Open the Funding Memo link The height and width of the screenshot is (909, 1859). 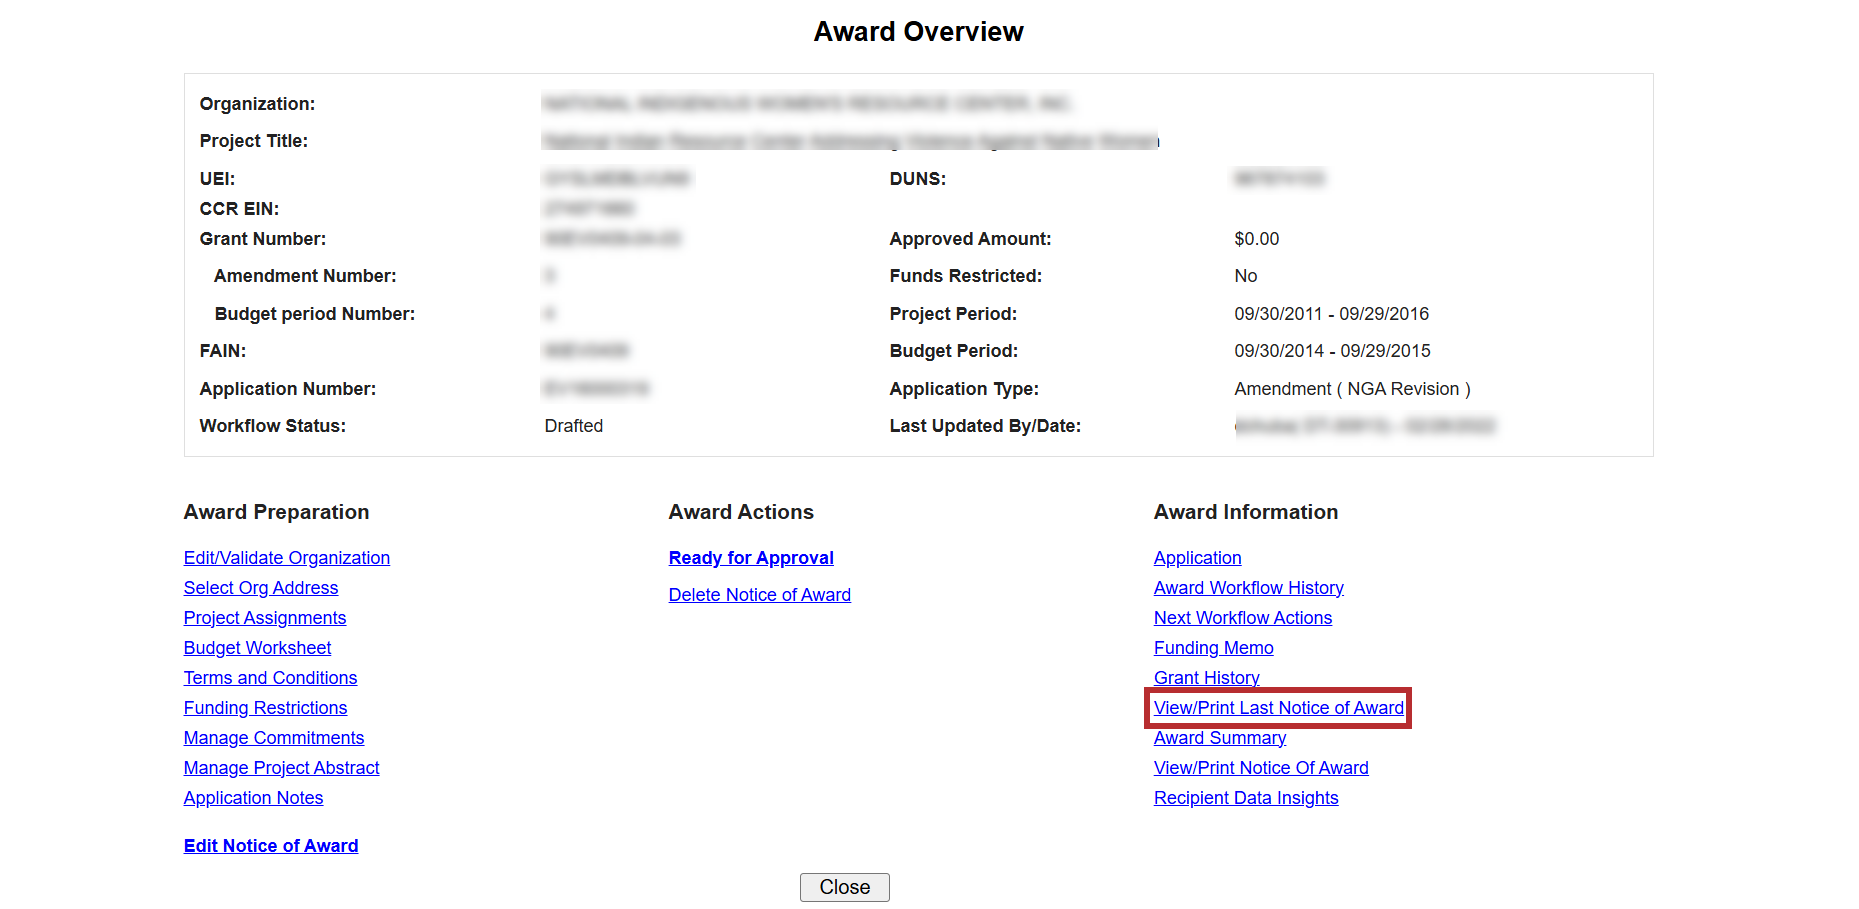pyautogui.click(x=1213, y=648)
